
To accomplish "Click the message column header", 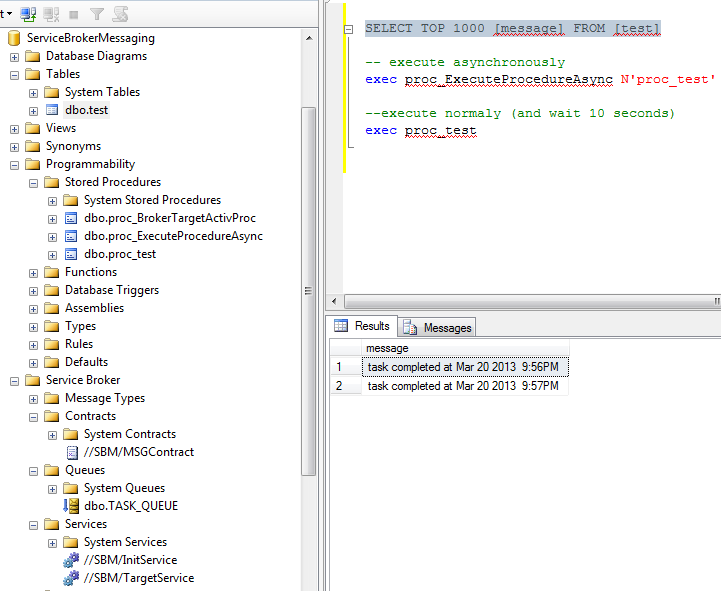I will [387, 348].
